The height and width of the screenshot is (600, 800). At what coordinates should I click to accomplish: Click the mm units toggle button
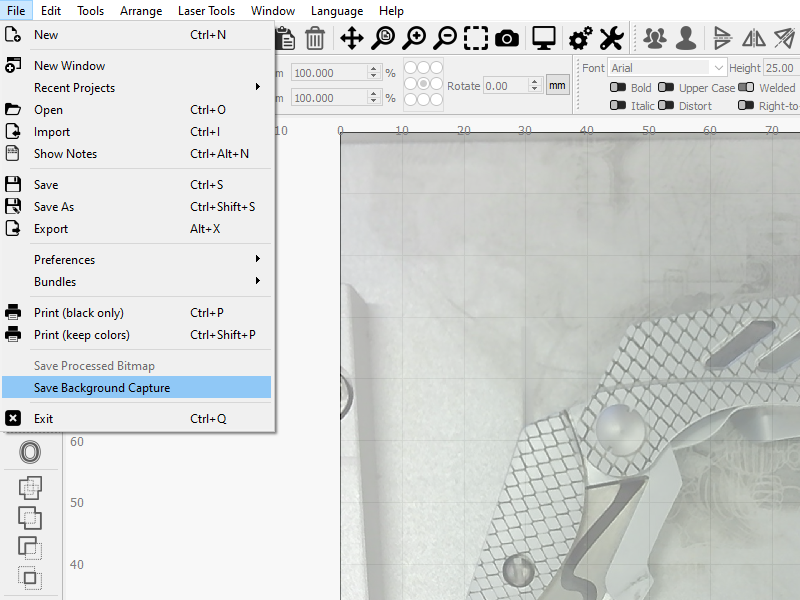coord(557,86)
